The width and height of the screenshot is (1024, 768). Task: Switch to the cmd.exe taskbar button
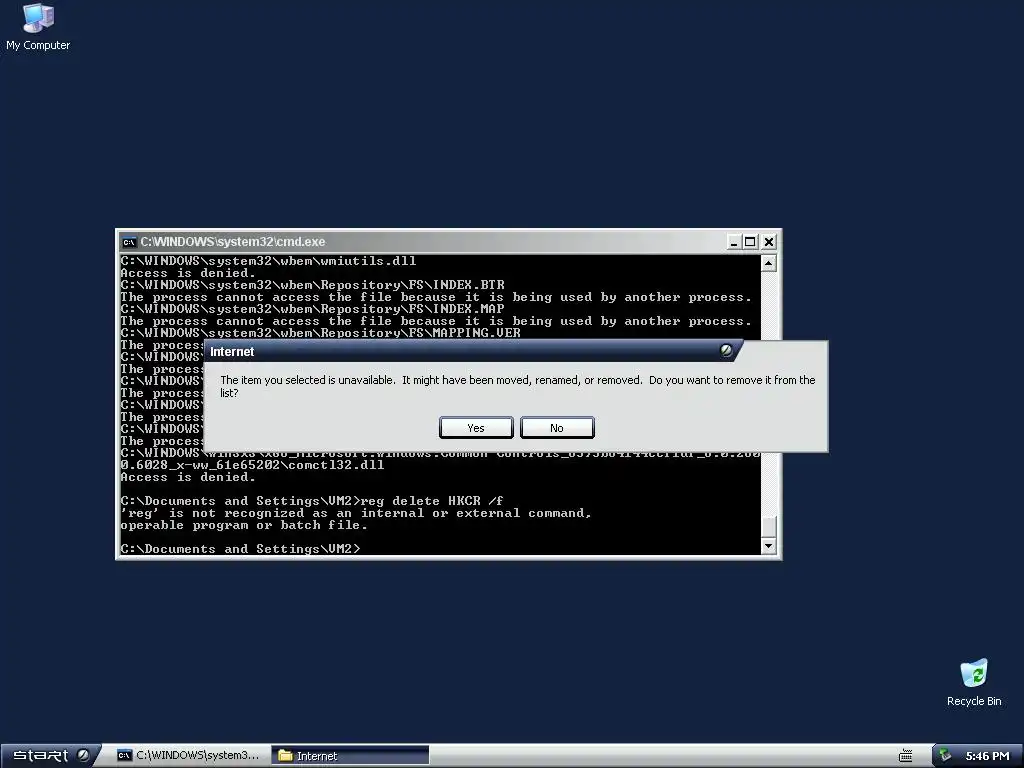(188, 756)
